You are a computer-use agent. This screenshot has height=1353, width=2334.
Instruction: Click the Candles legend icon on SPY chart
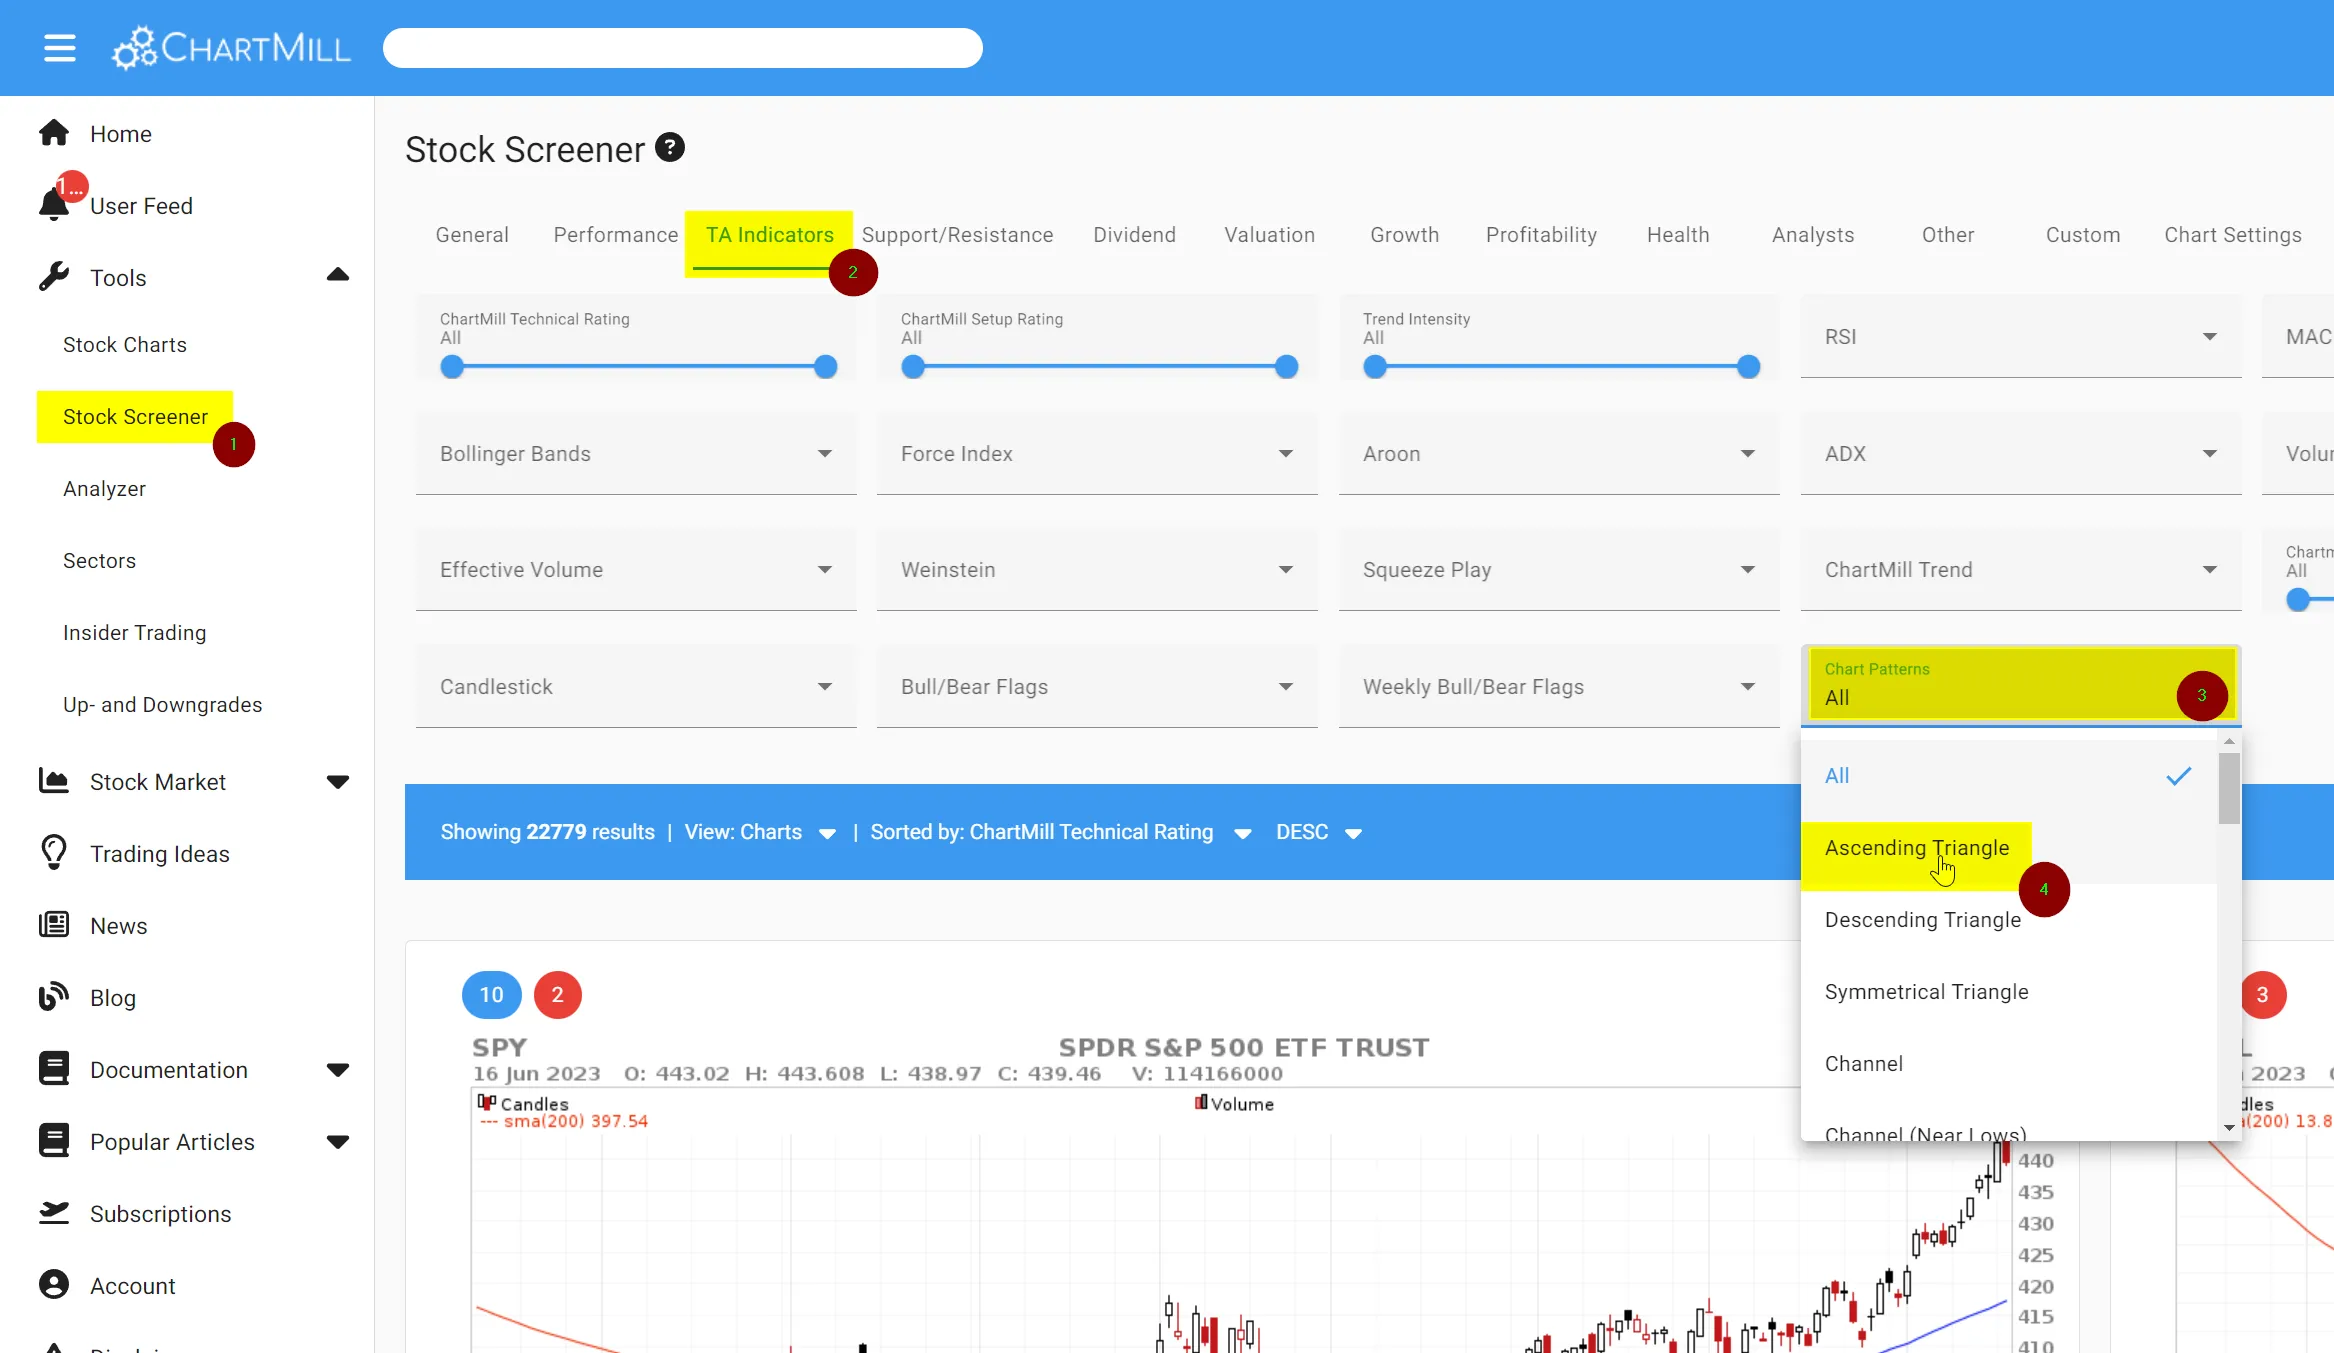tap(487, 1103)
